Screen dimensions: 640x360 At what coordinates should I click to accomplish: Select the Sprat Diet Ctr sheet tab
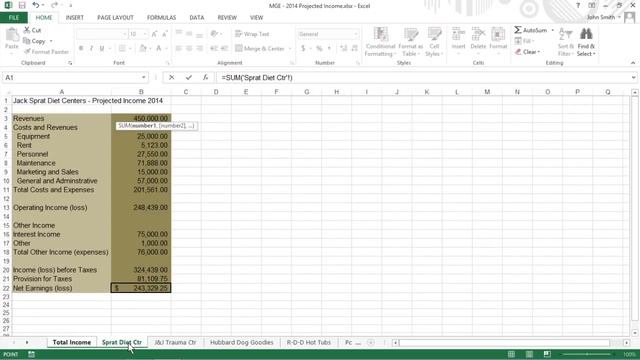(x=122, y=342)
